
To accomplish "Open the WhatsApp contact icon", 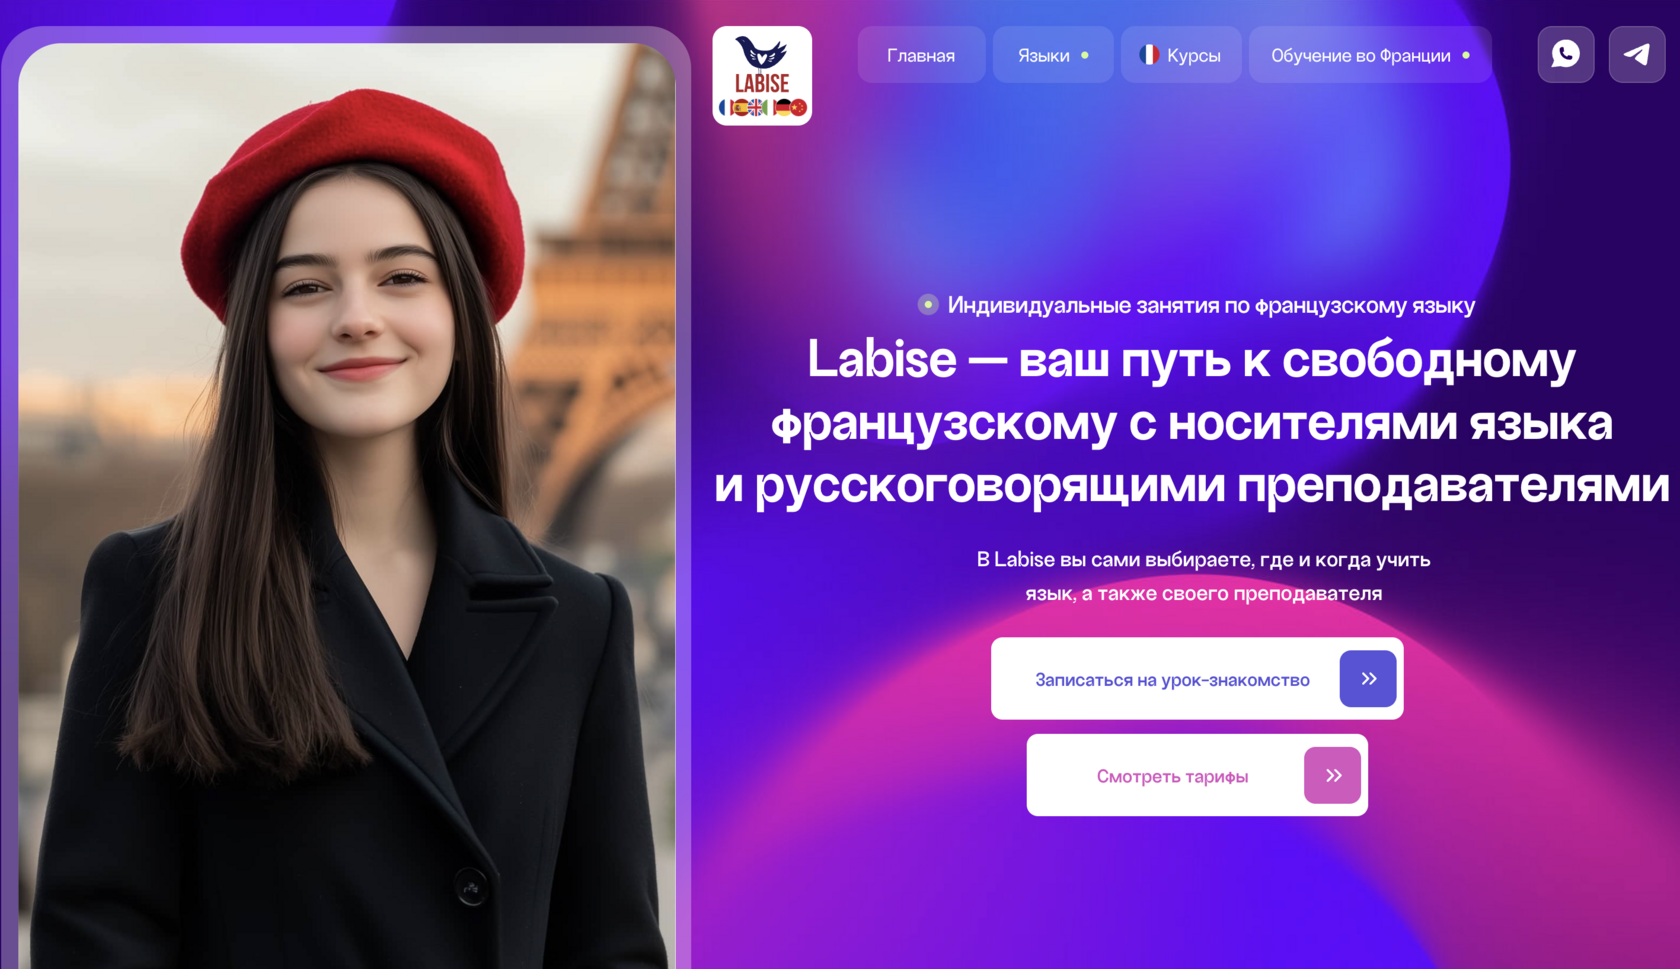I will click(1565, 54).
